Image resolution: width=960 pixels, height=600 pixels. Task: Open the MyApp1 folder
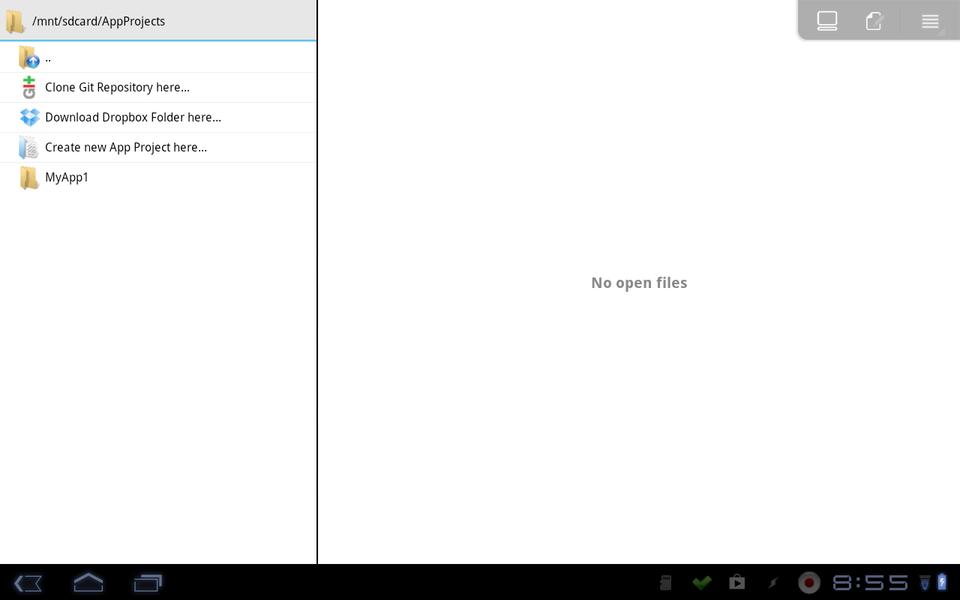point(67,178)
